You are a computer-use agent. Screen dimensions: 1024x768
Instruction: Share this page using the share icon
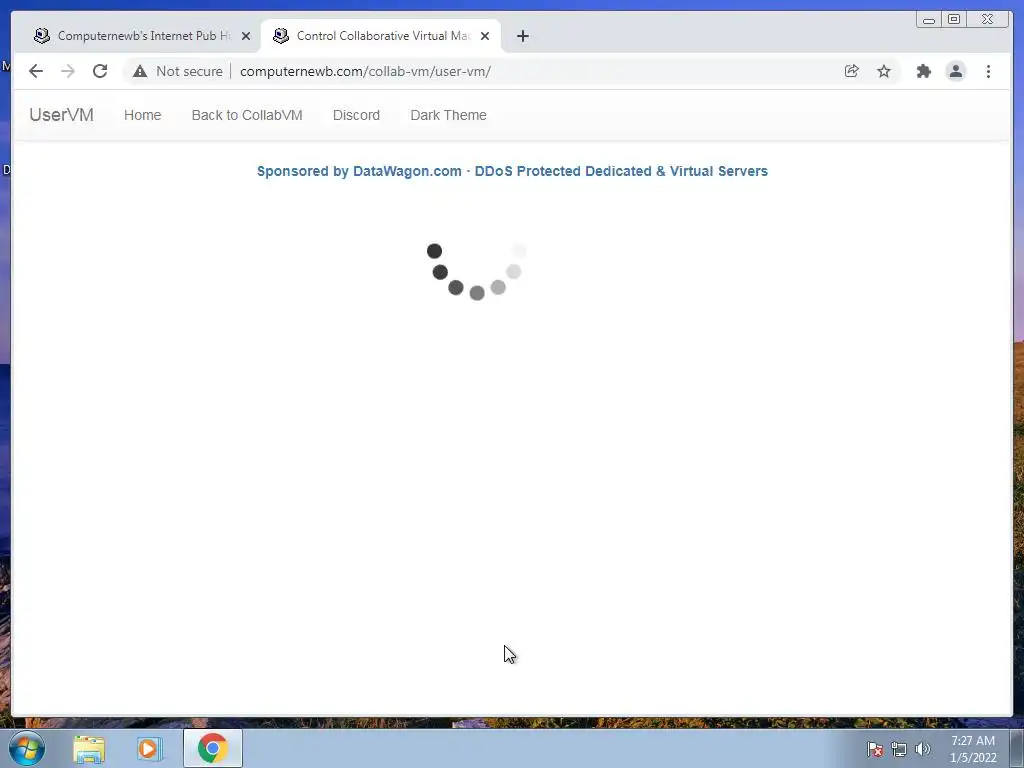coord(852,71)
